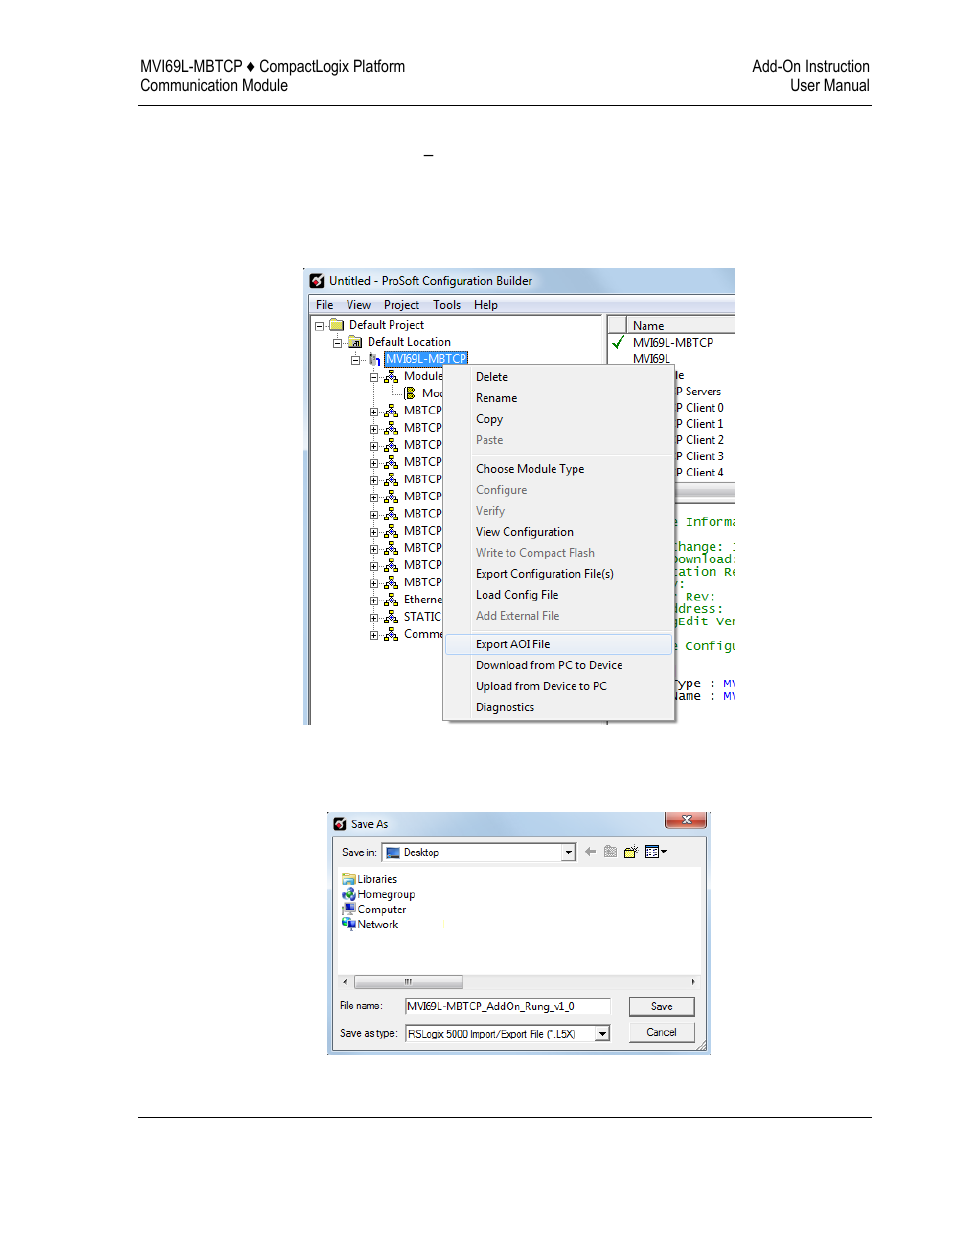954x1235 pixels.
Task: Click the Default Location folder icon
Action: 355,342
